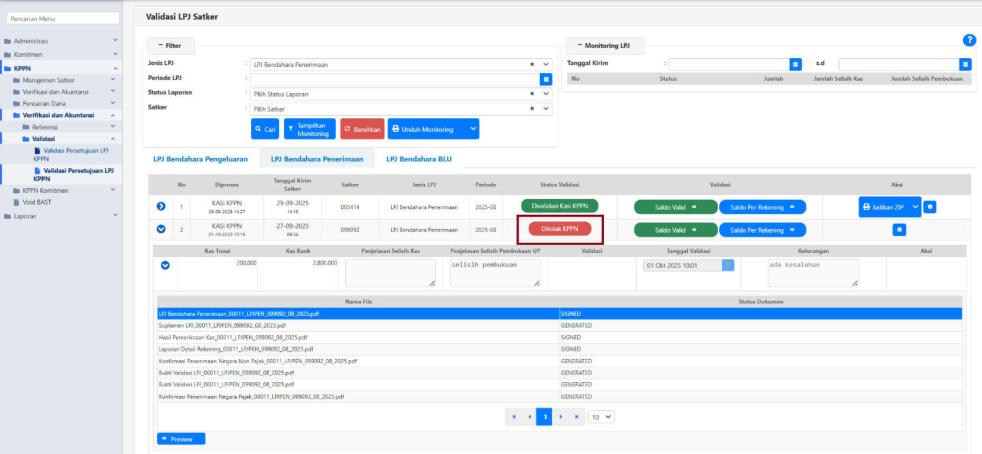
Task: Open the Status Laporan dropdown
Action: point(546,93)
